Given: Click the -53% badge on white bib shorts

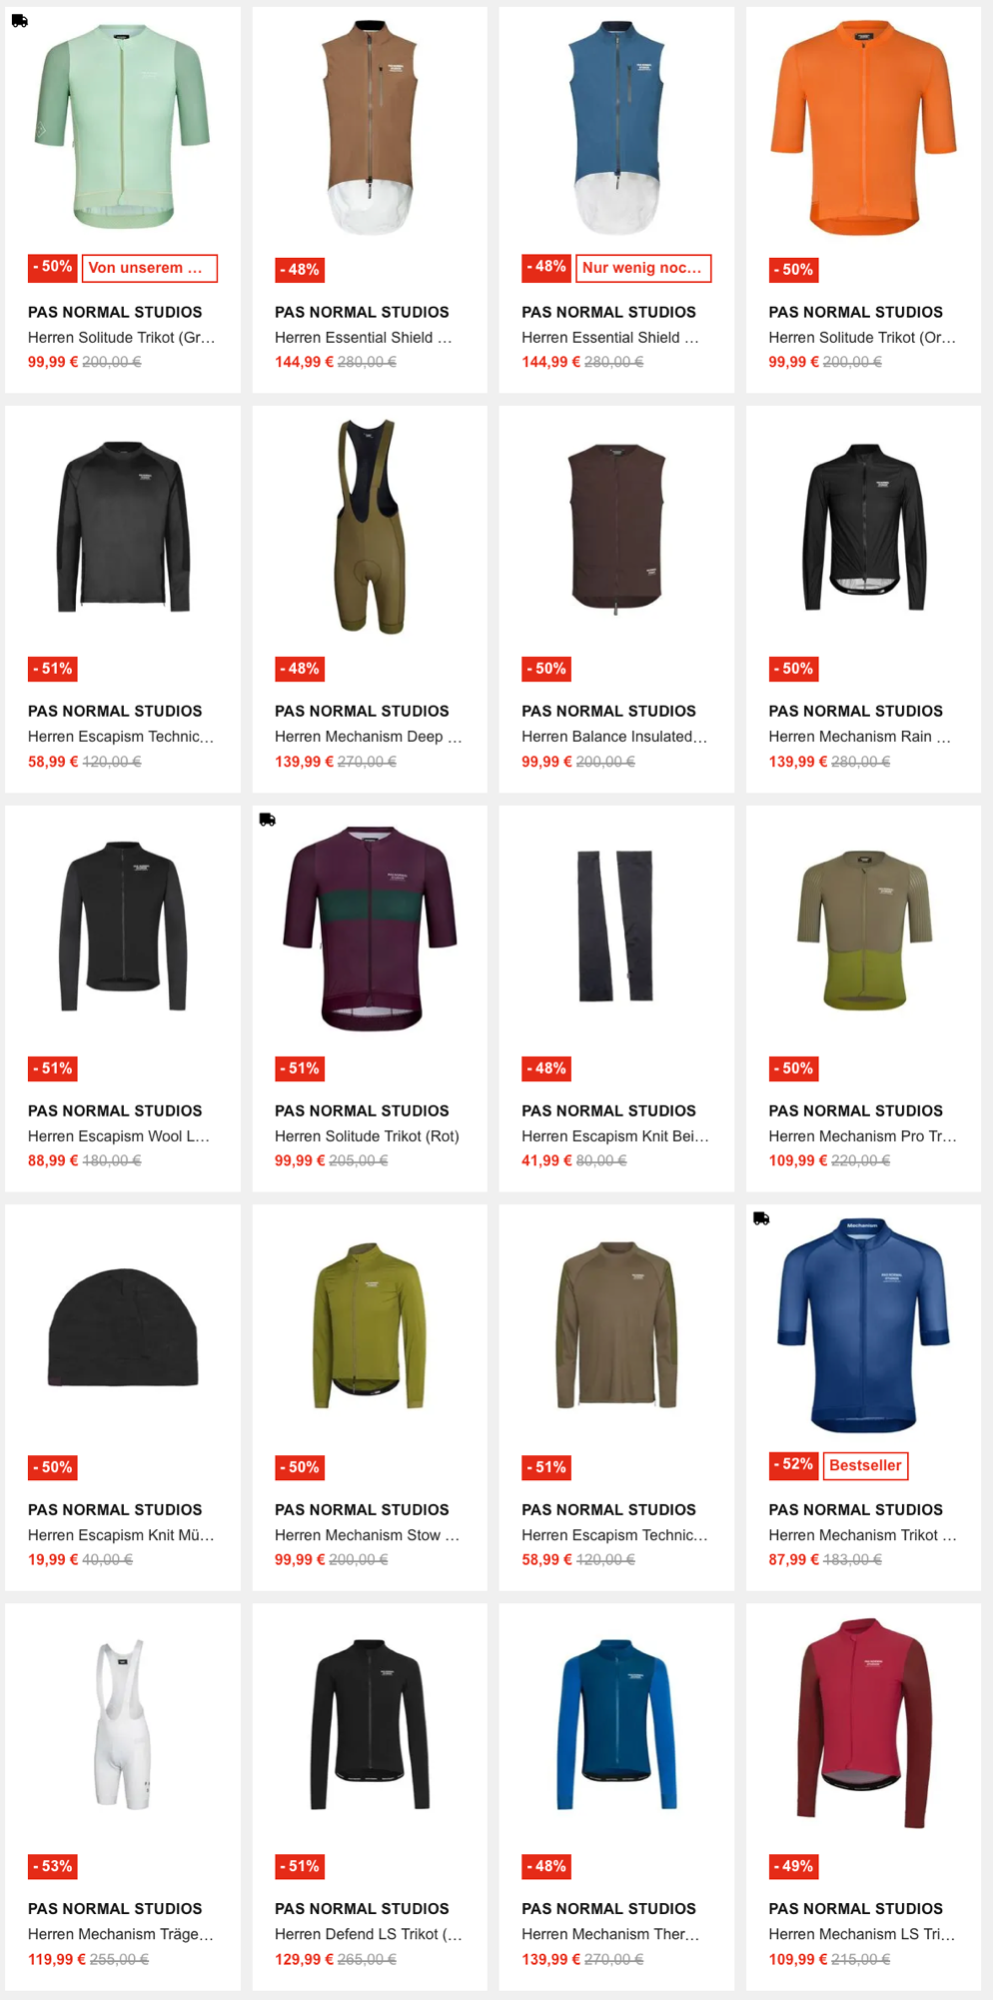Looking at the screenshot, I should 53,1866.
